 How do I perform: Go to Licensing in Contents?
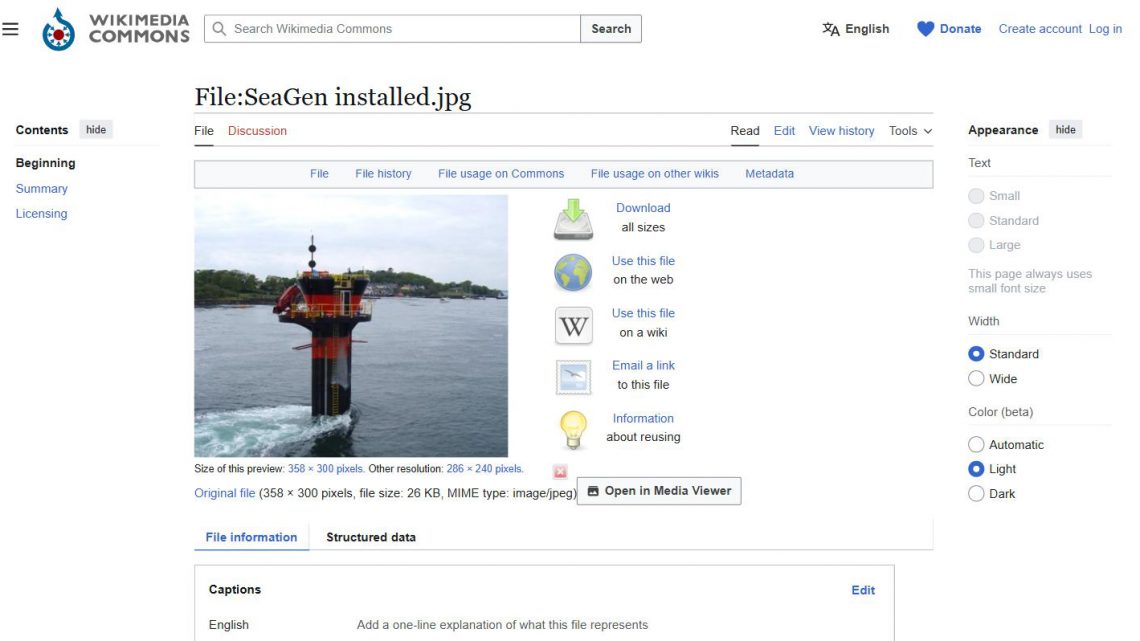[41, 214]
